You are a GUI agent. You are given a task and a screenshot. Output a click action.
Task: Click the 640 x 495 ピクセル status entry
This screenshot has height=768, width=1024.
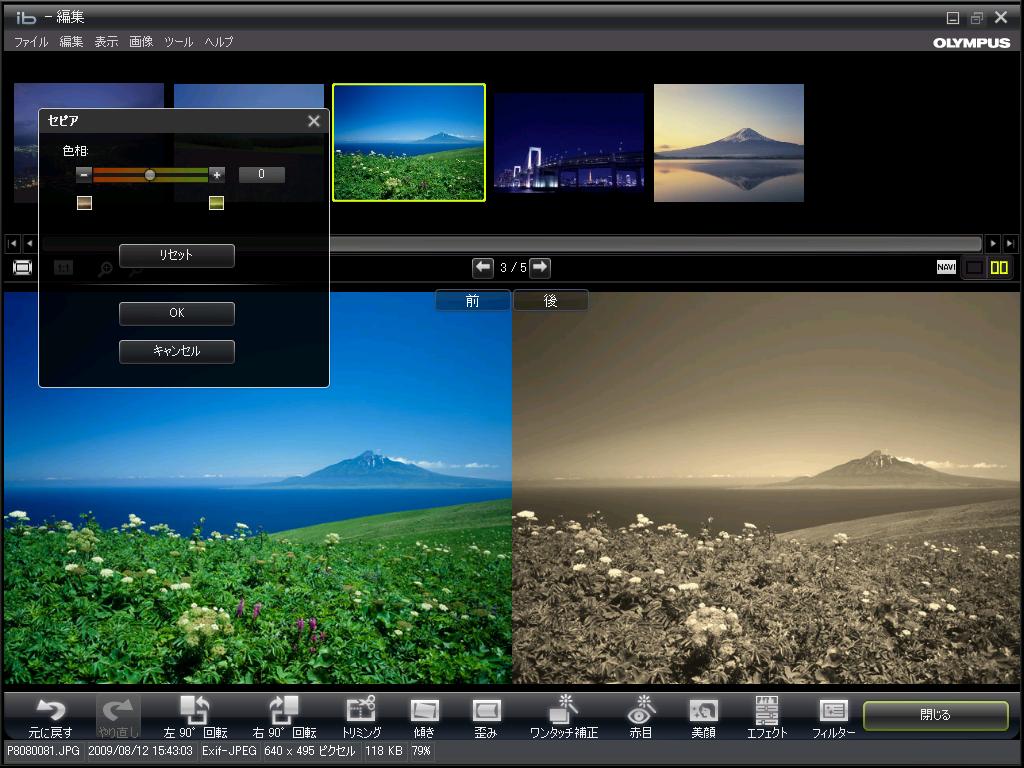310,751
